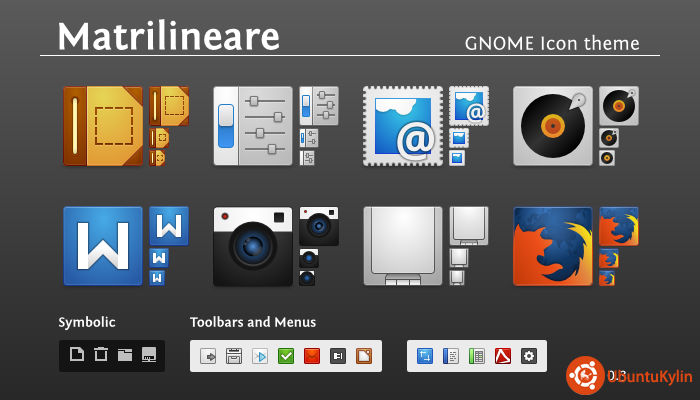Select the symbolic folder icon
Screen dimensions: 700x400
(125, 354)
